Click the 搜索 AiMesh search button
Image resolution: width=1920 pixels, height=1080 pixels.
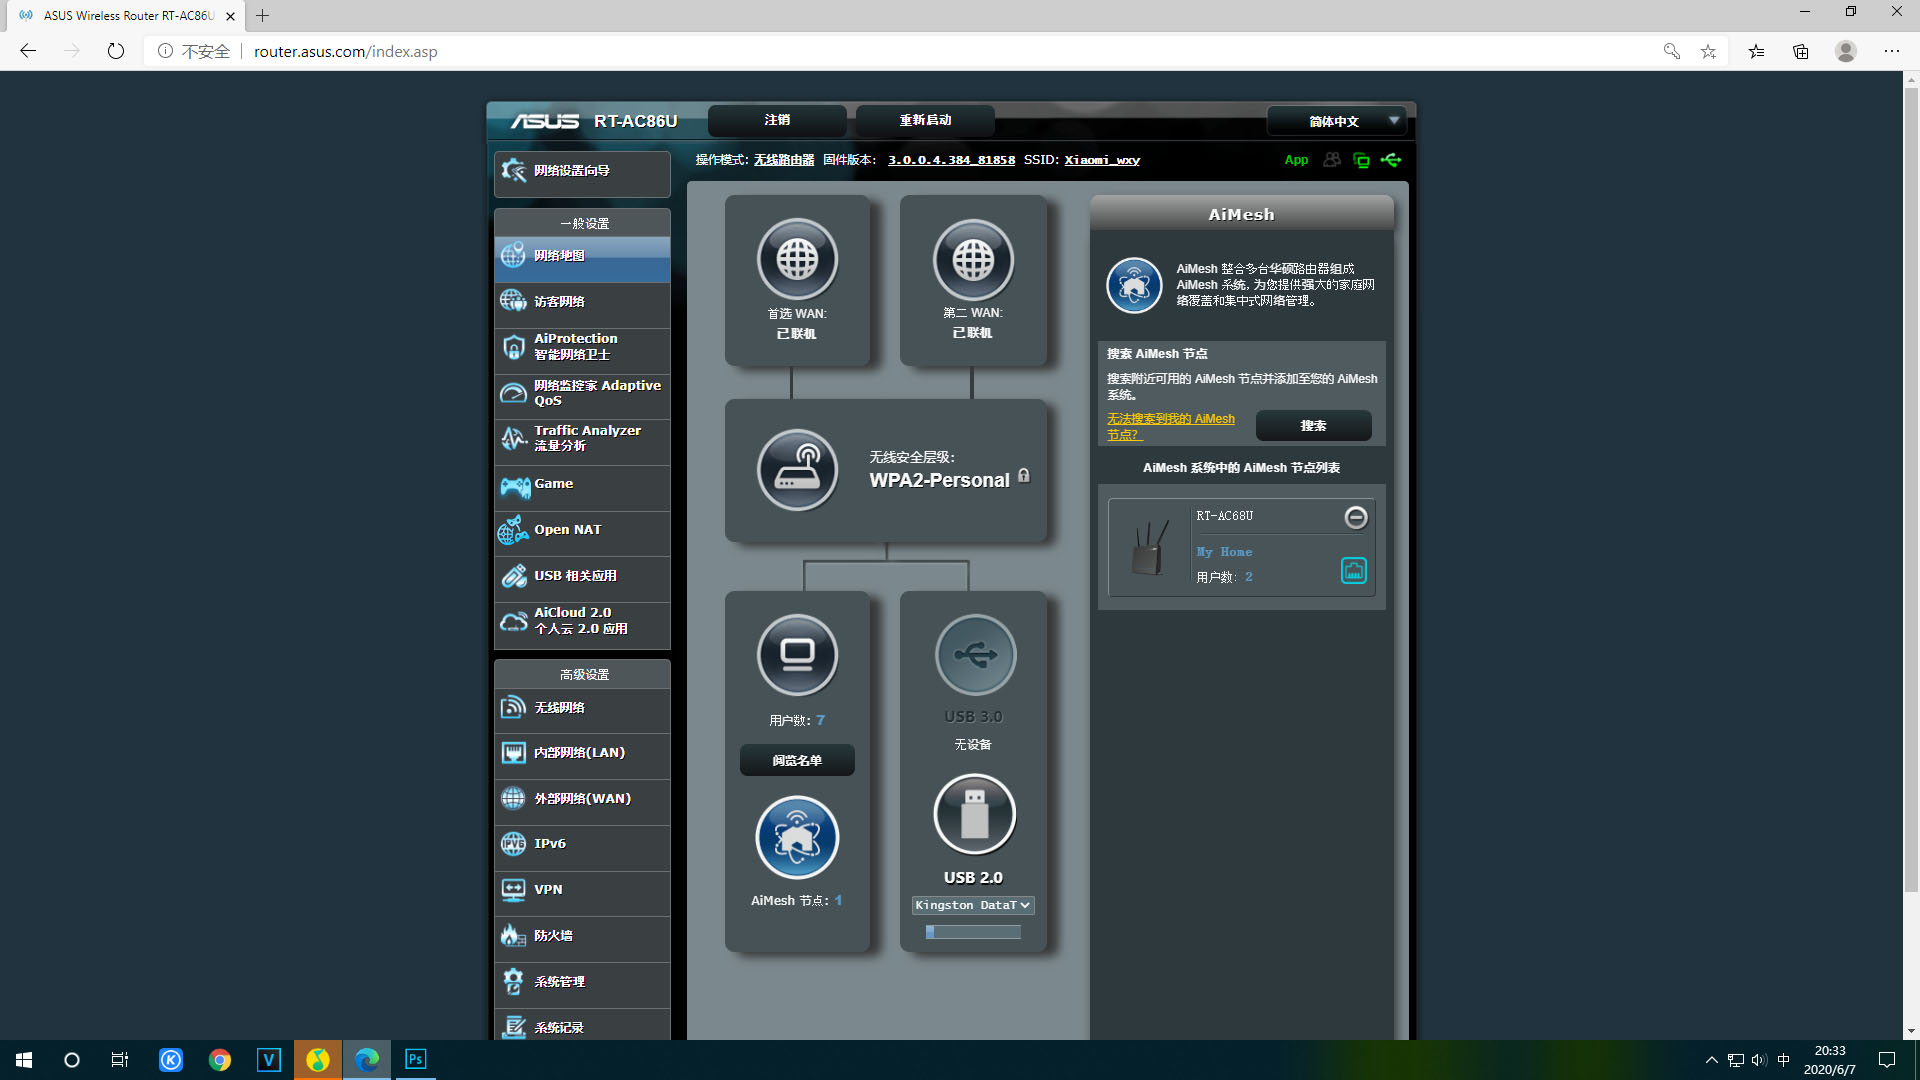(1313, 426)
